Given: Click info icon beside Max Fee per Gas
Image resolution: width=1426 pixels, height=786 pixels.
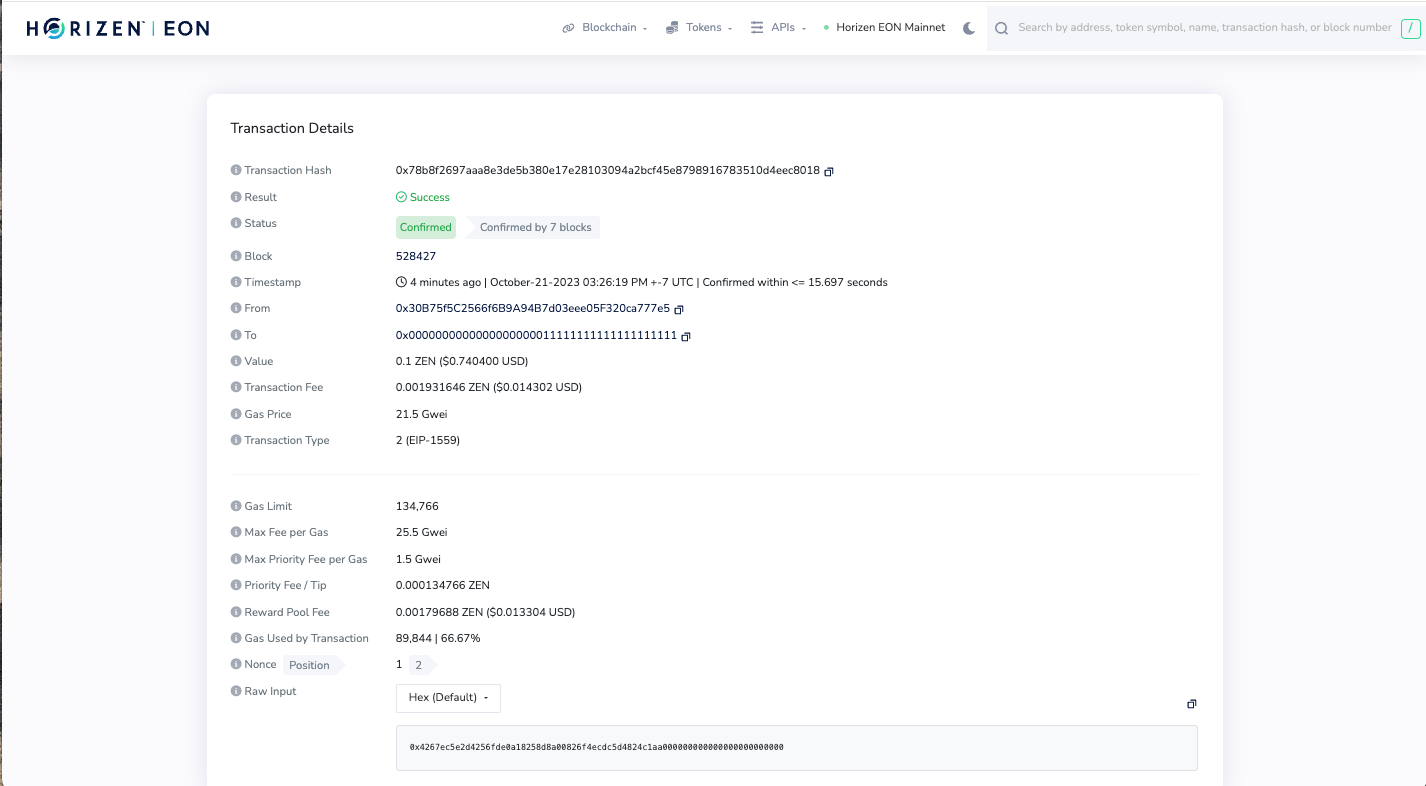Looking at the screenshot, I should point(236,532).
